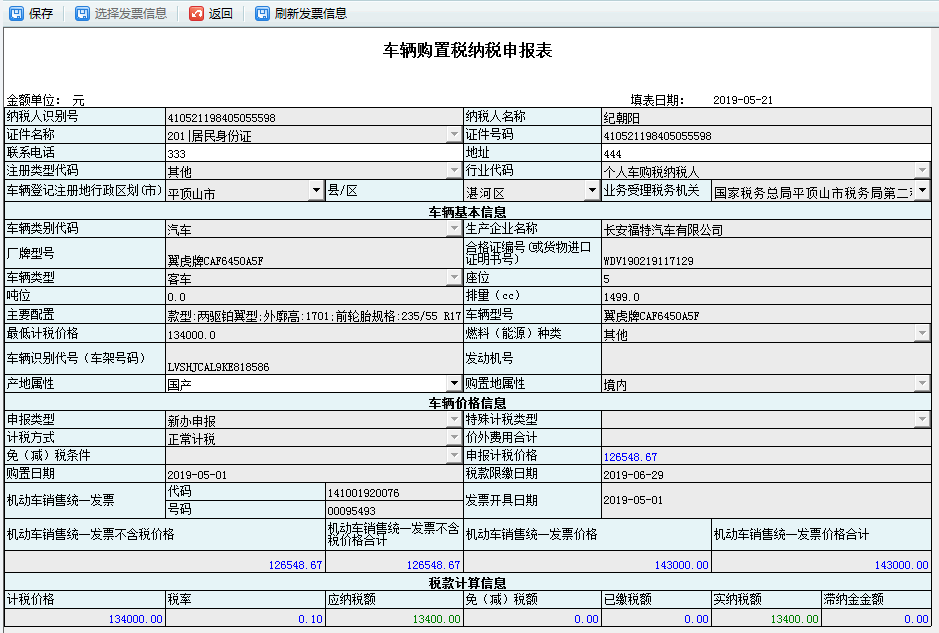939x633 pixels.
Task: Open the 注册类型代码 dropdown
Action: click(453, 172)
